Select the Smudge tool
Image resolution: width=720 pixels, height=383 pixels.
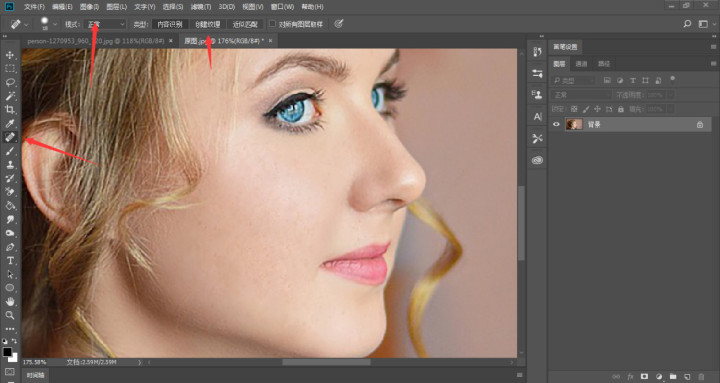click(10, 220)
